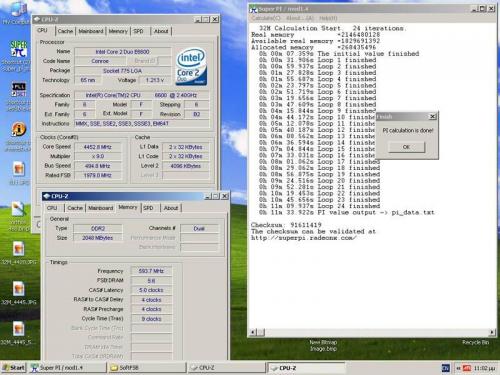
Task: Activate the highlighted second CPU-Z taskbar button
Action: (307, 368)
